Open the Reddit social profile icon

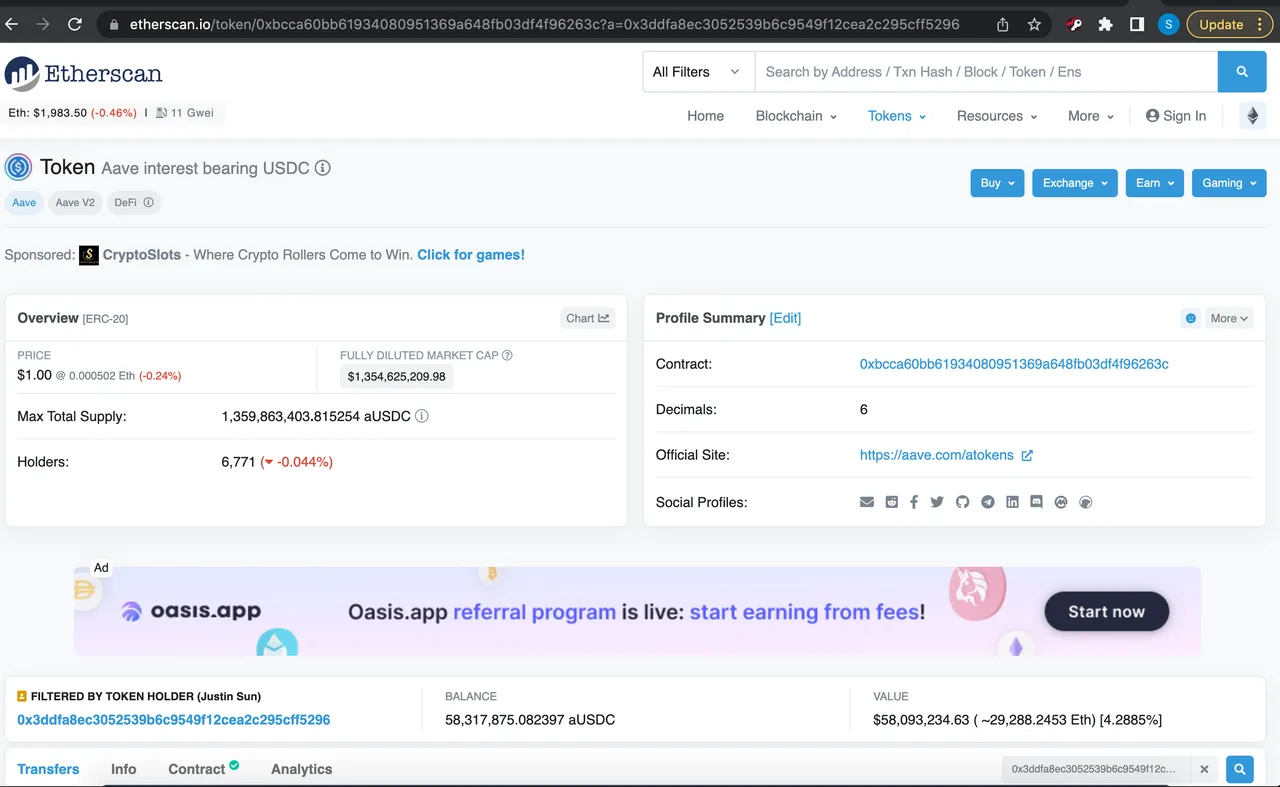tap(891, 502)
